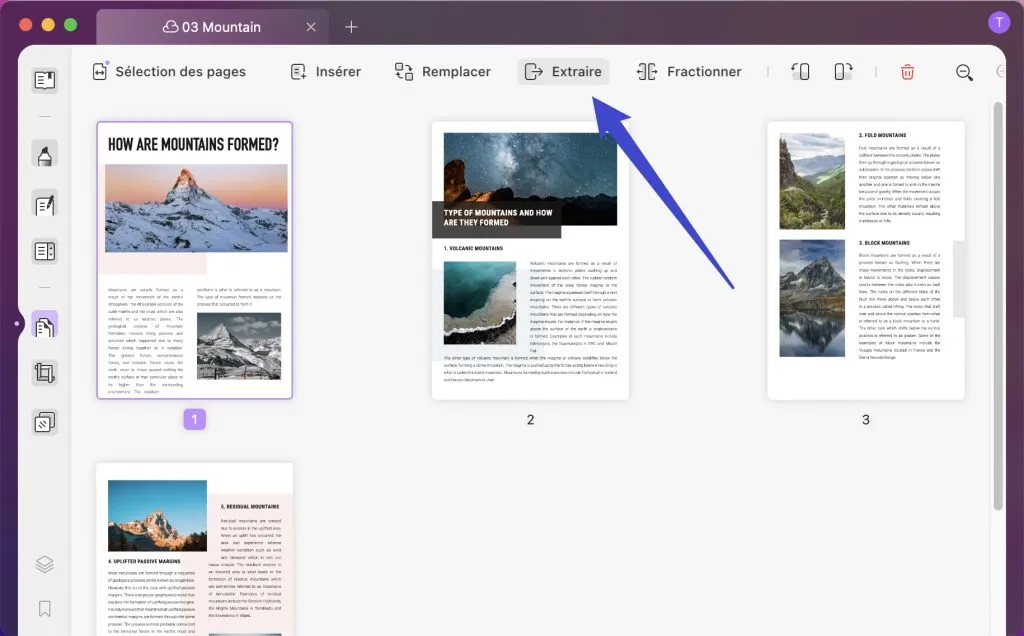Select the fourth page thumbnail
This screenshot has height=636, width=1024.
(x=195, y=549)
